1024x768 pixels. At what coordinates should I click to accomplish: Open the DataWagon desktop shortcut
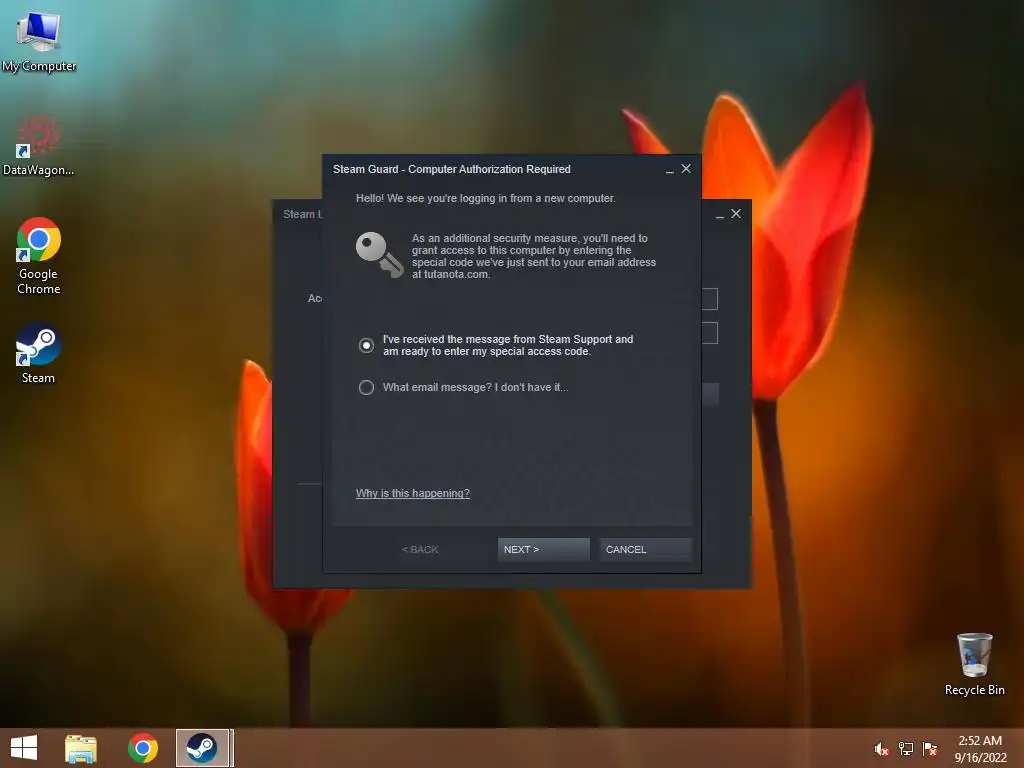pos(39,145)
